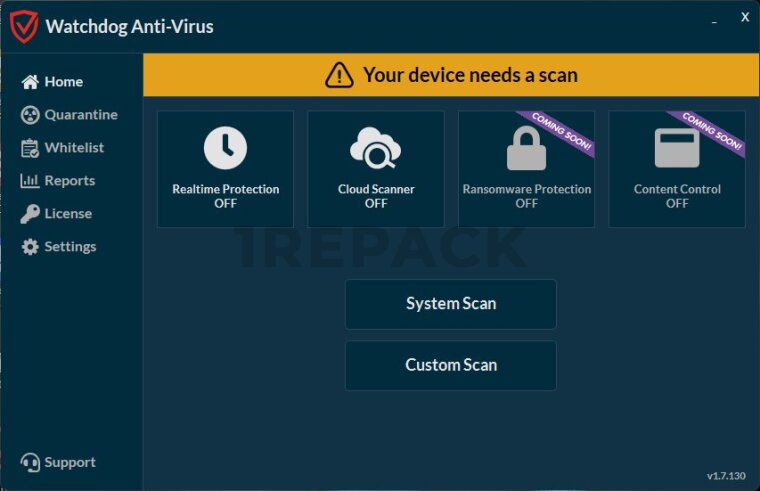760x491 pixels.
Task: Click the Home house icon in sidebar
Action: (30, 81)
